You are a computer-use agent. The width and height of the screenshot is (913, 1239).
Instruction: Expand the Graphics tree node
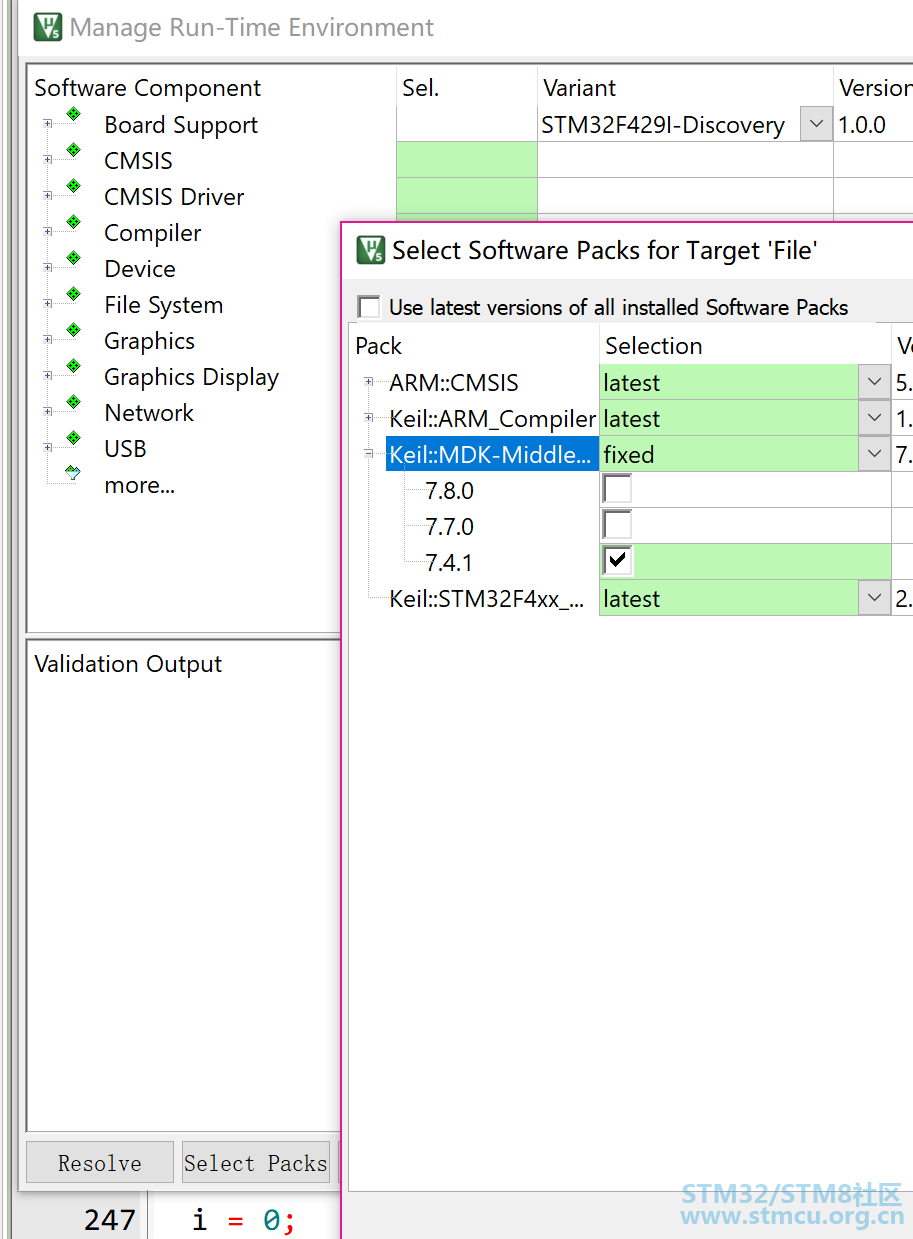(47, 341)
